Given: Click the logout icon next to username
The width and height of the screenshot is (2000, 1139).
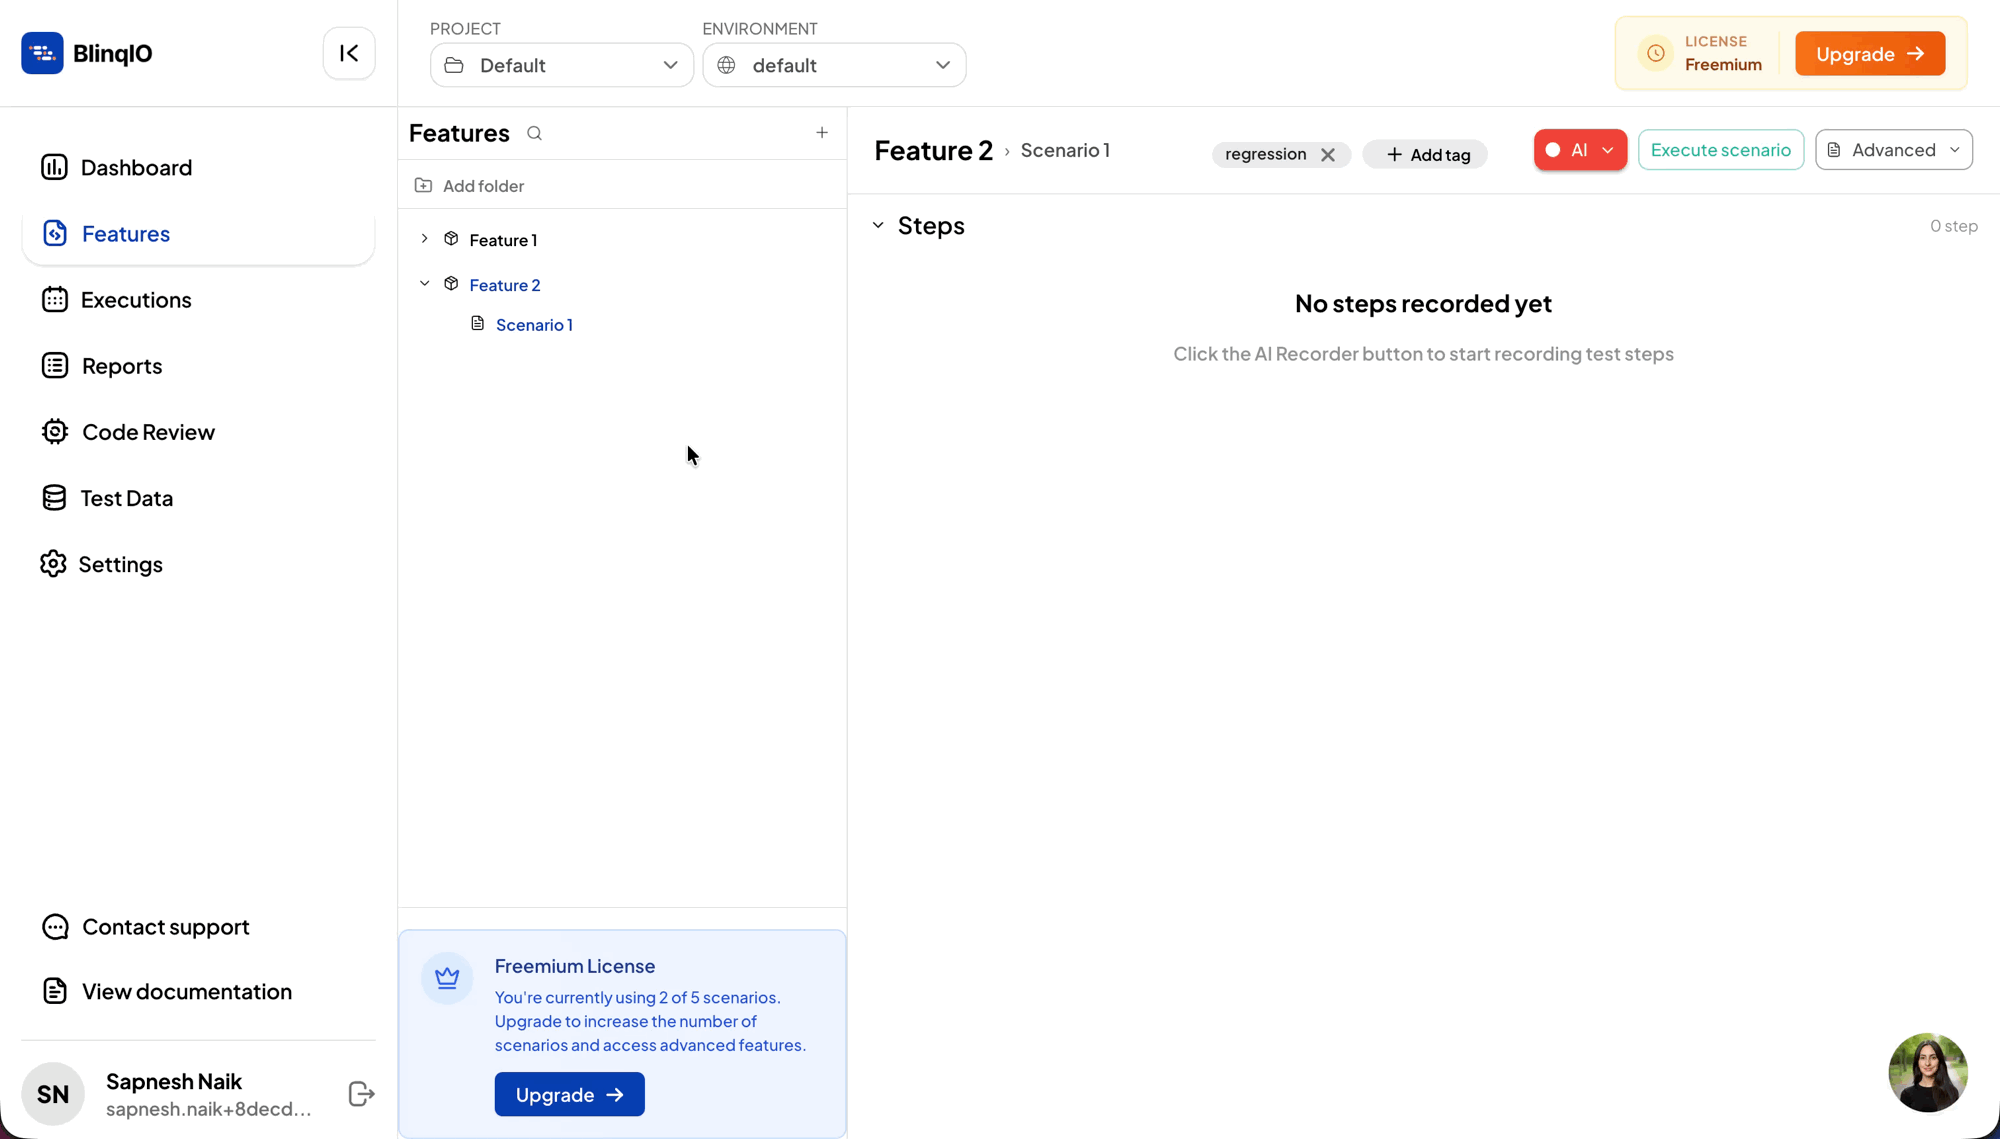Looking at the screenshot, I should click(361, 1094).
